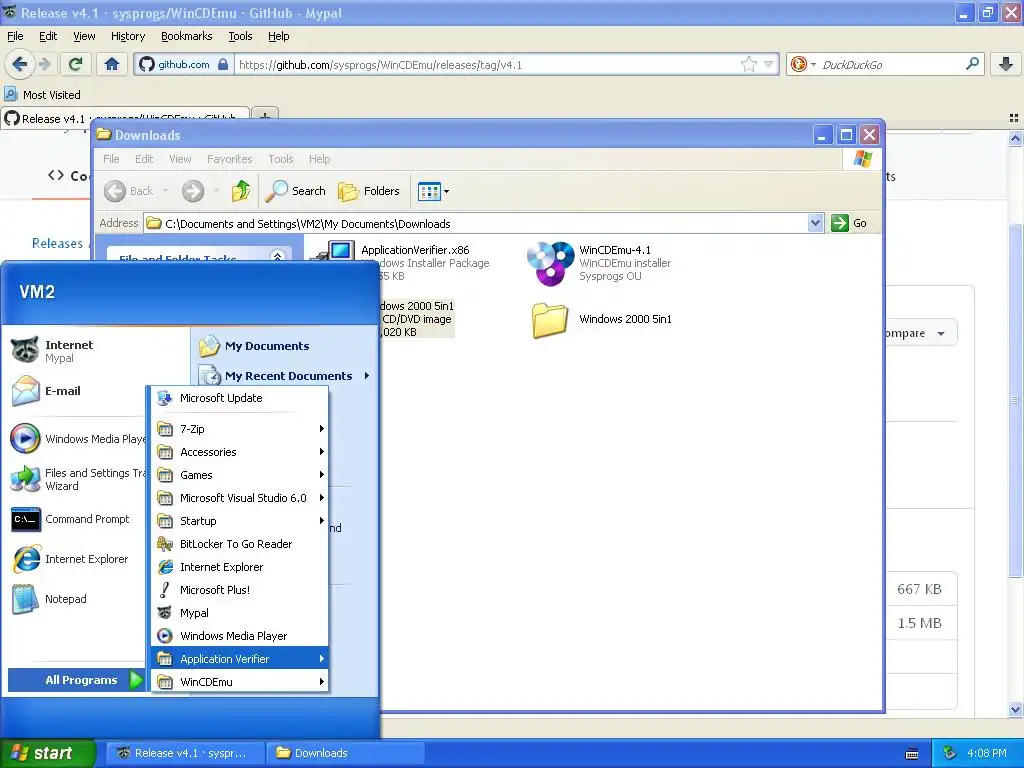Click the GitHub URL address field
Screen dimensions: 1024x768
click(488, 64)
